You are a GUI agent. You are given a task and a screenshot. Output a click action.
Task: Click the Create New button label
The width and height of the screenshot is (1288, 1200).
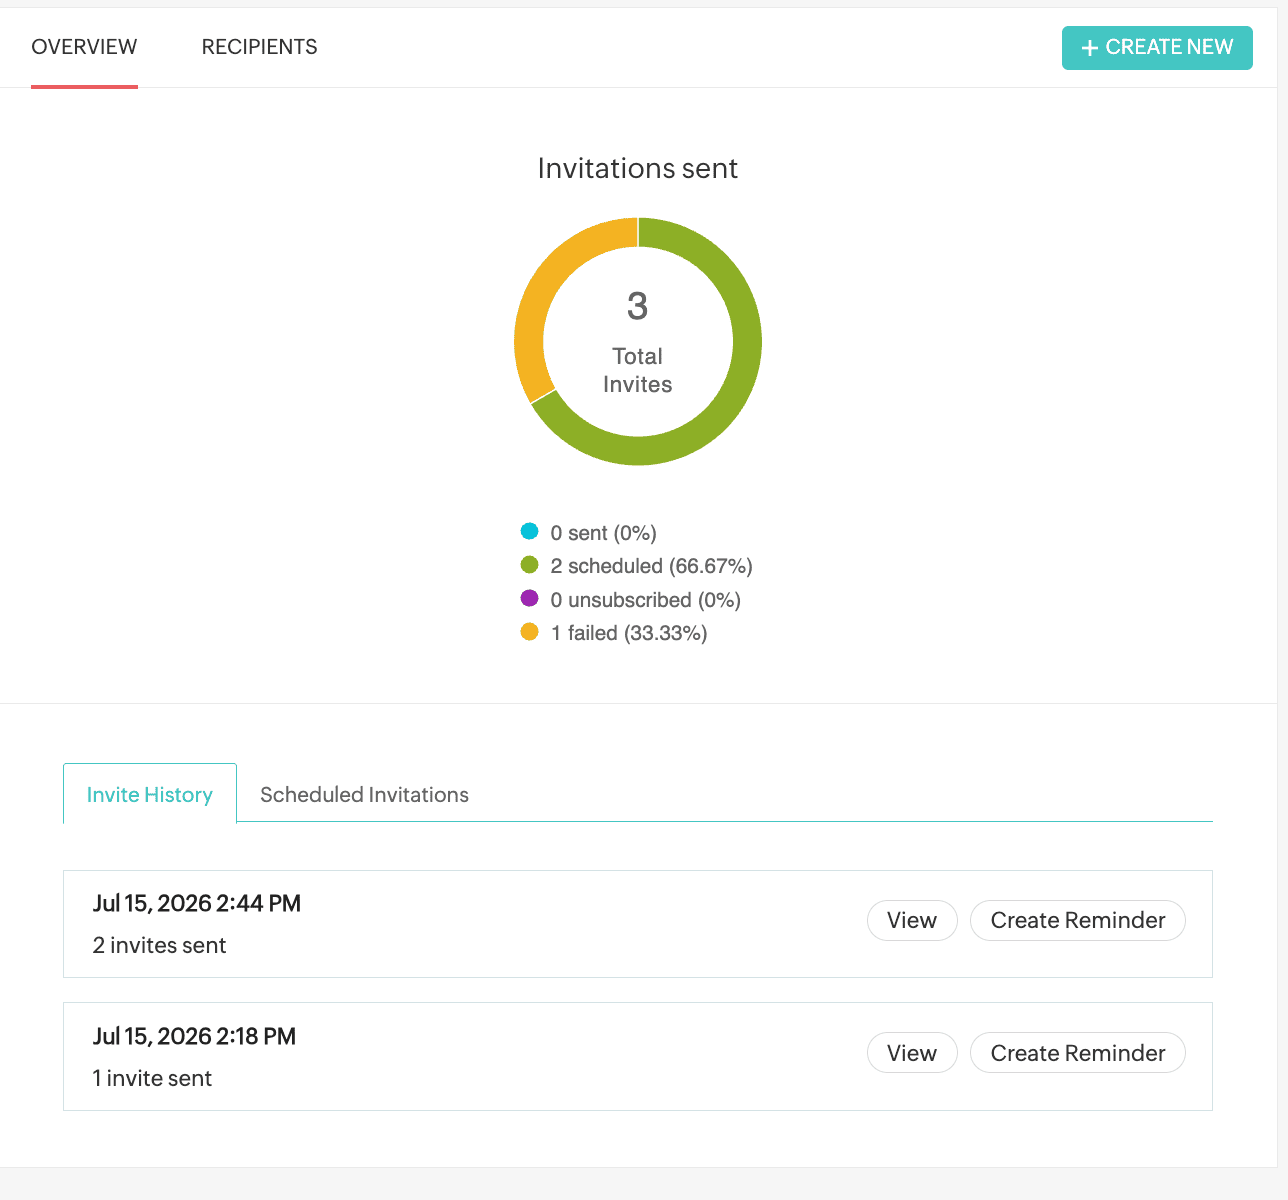(1169, 47)
